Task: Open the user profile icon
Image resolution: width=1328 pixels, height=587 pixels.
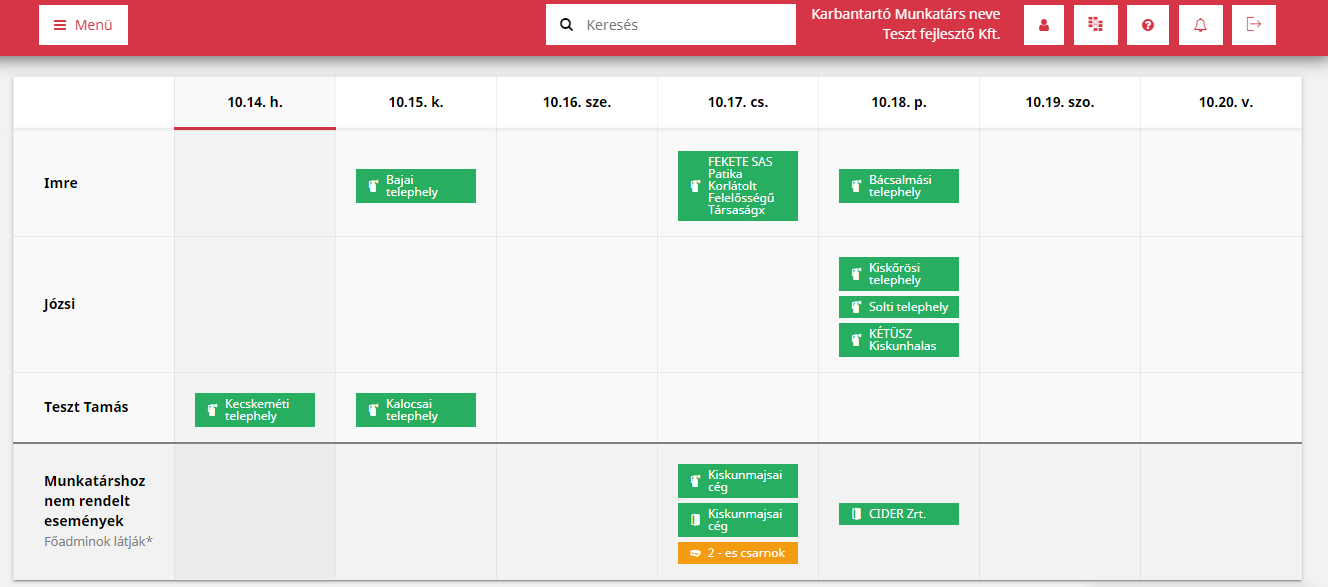Action: click(x=1044, y=25)
